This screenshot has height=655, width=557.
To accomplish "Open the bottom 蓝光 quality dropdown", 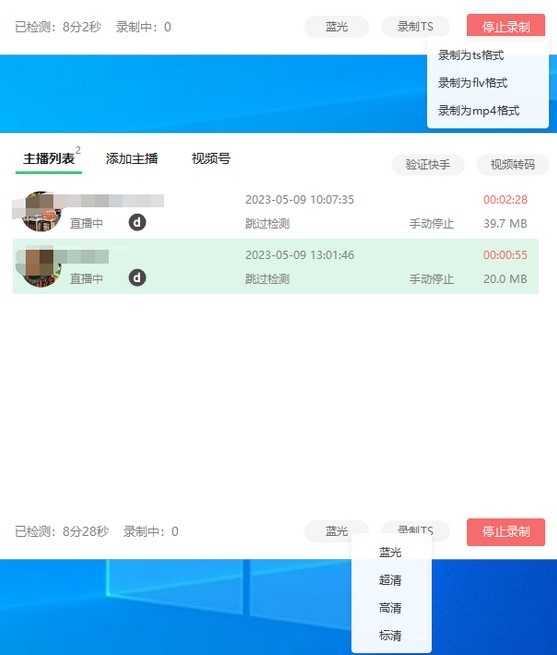I will pos(336,531).
